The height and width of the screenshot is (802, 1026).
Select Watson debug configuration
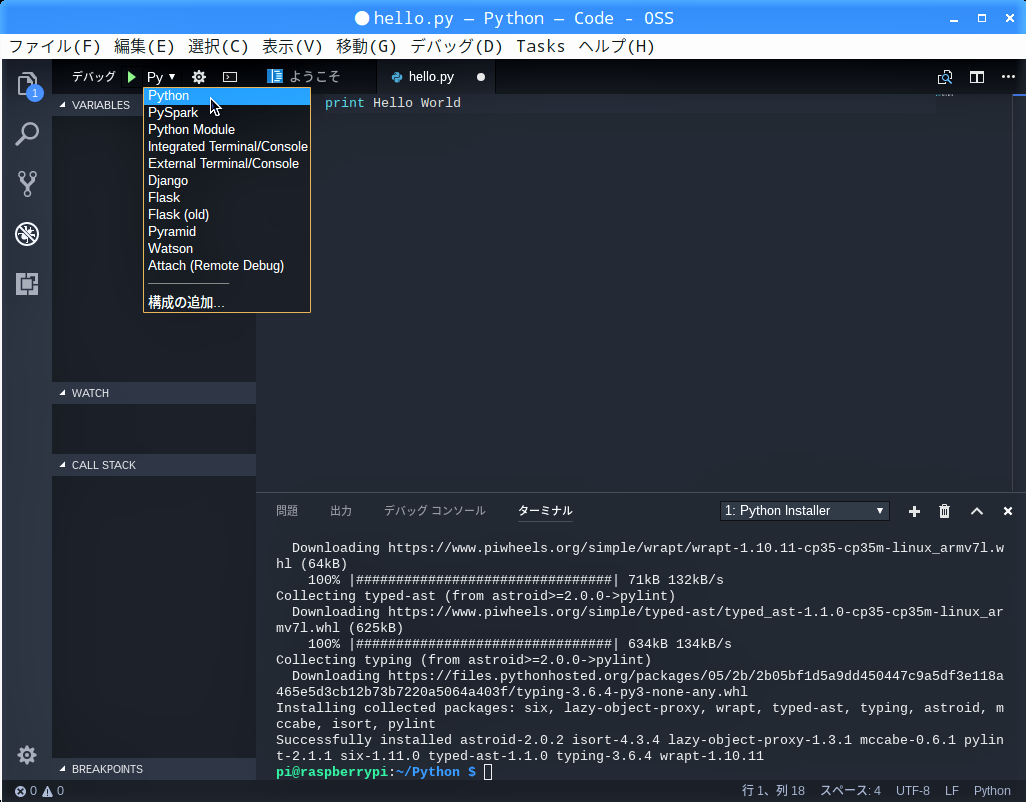coord(226,249)
